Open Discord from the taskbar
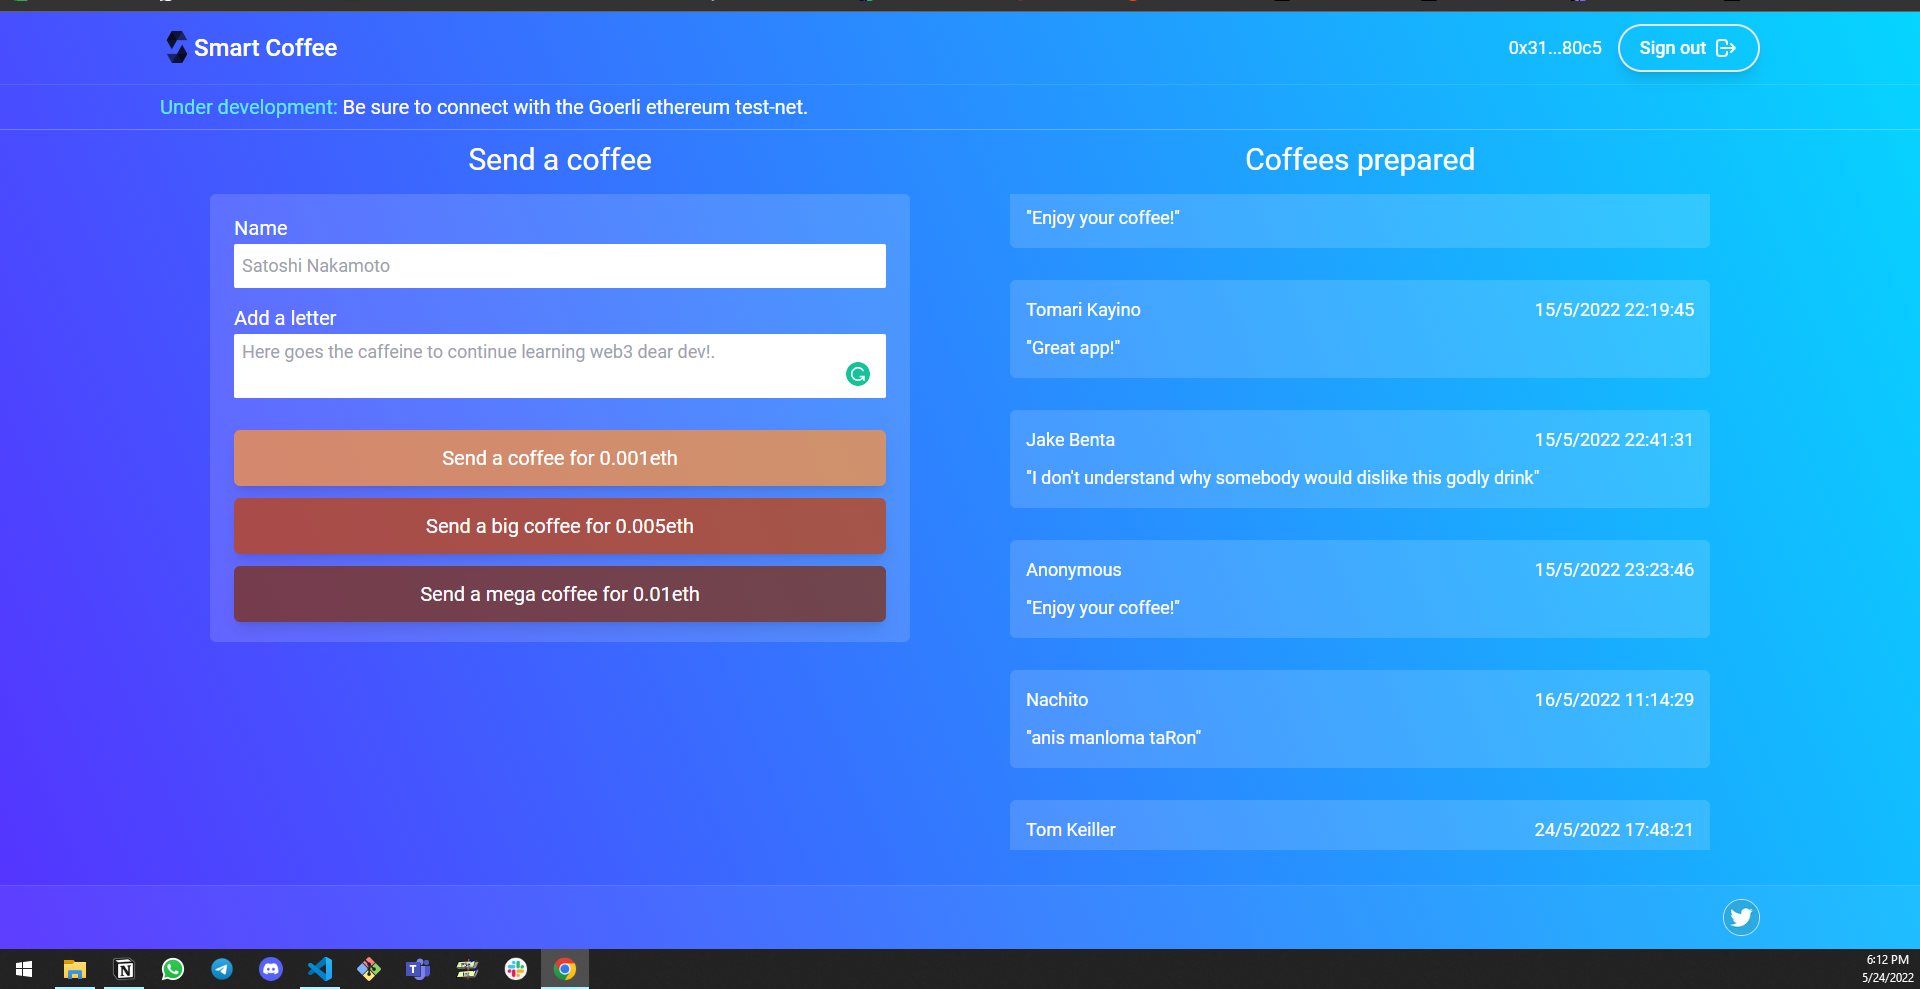Viewport: 1920px width, 989px height. [271, 968]
